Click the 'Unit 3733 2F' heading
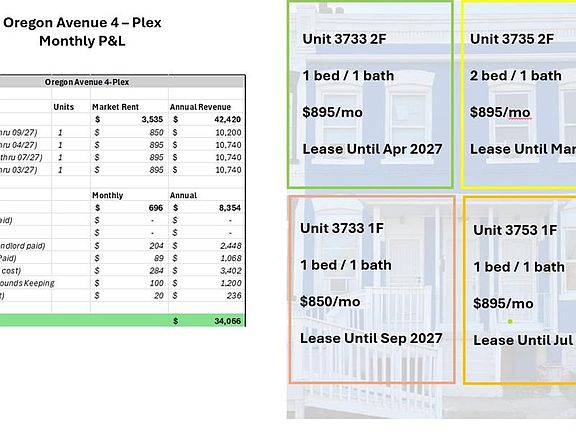The image size is (576, 432). pos(344,39)
